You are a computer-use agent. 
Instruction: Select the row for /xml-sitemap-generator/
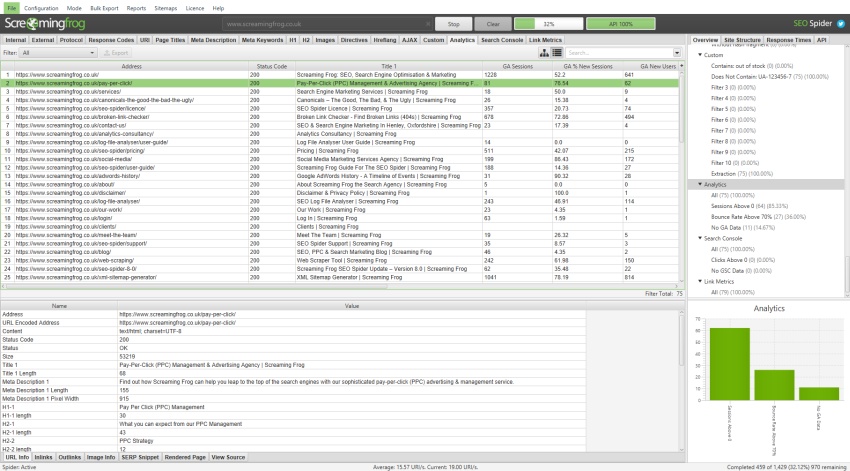340,278
